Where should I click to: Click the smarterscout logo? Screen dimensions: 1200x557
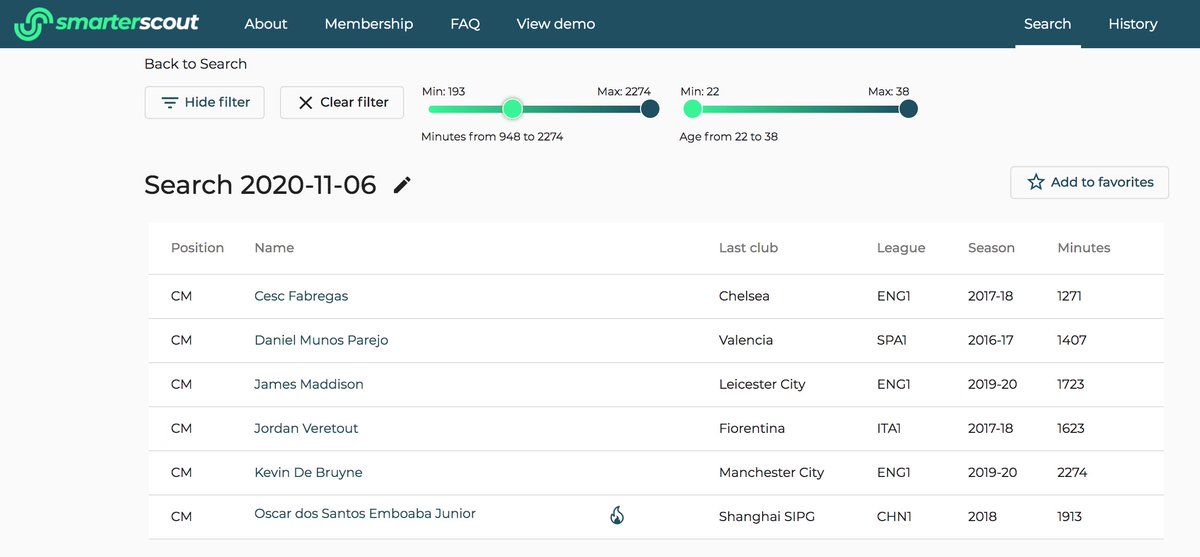106,24
